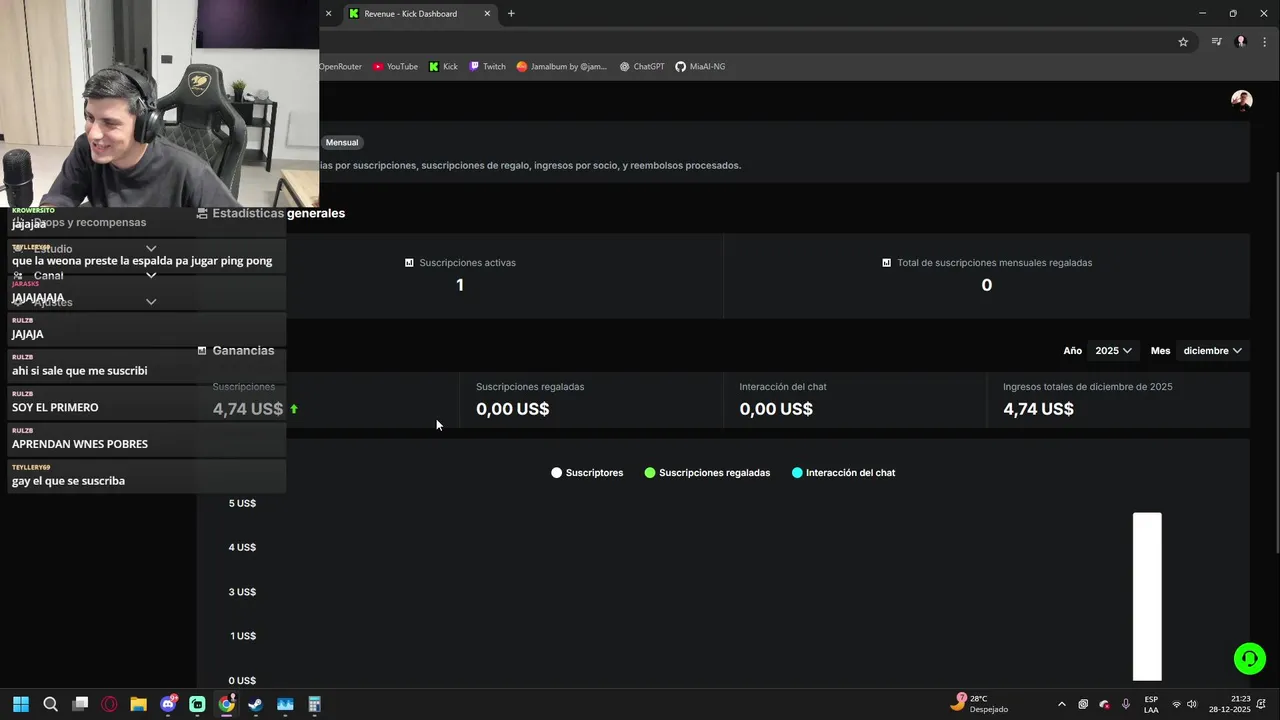Open the OpenRouter bookmark
The width and height of the screenshot is (1280, 720).
(340, 67)
